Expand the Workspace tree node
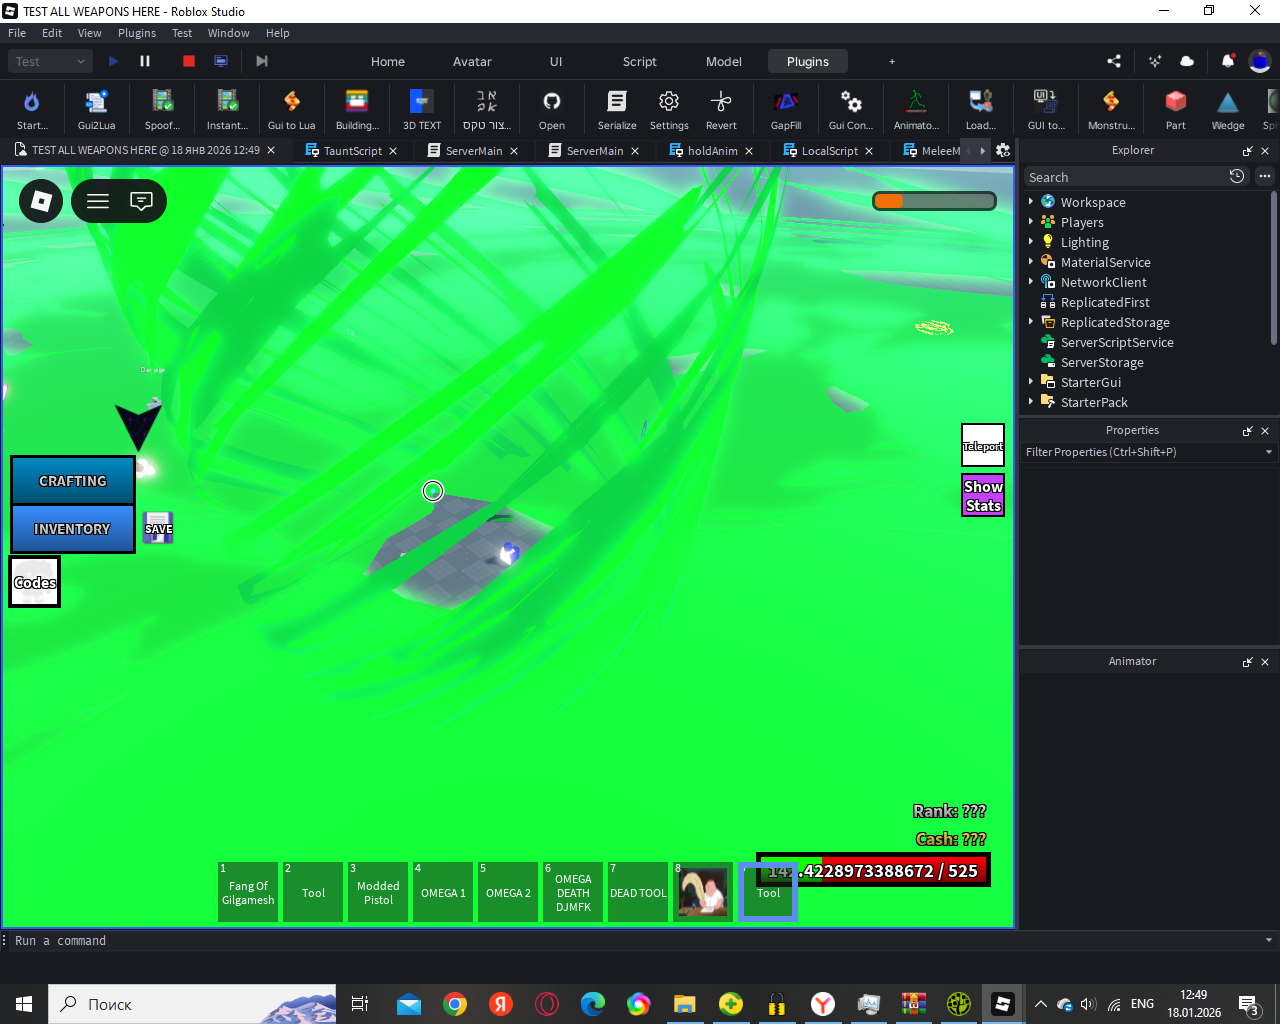 [1031, 201]
